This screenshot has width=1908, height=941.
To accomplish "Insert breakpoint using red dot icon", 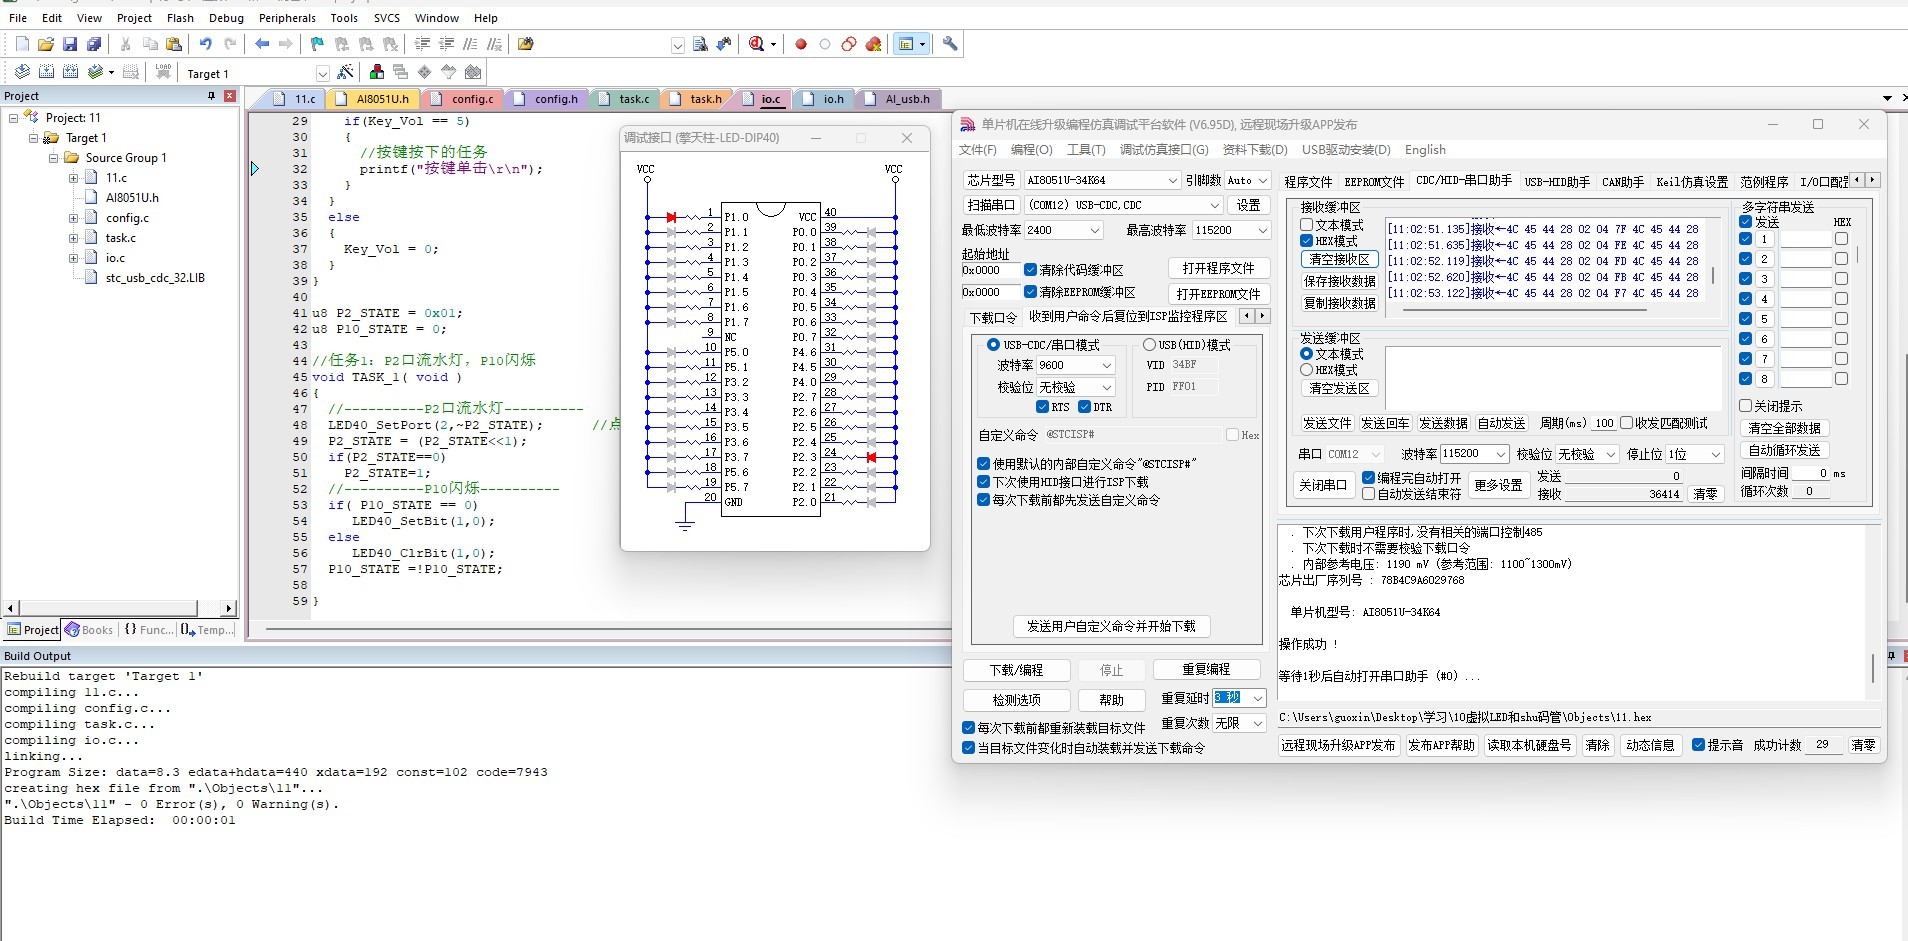I will (x=801, y=44).
